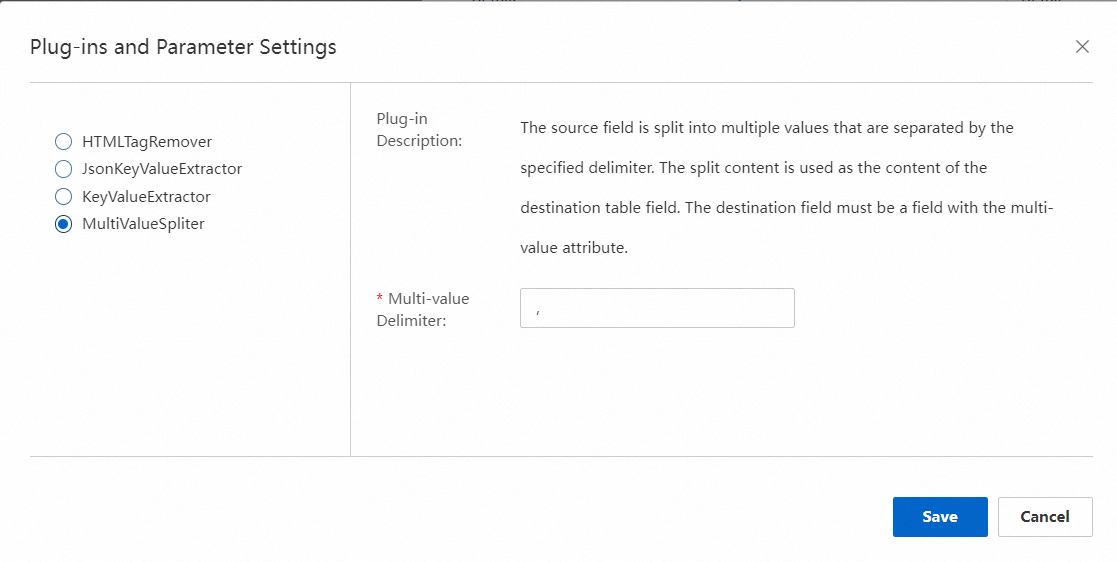
Task: Click the JsonKeyValueExtractor plug-in name text
Action: coord(162,169)
